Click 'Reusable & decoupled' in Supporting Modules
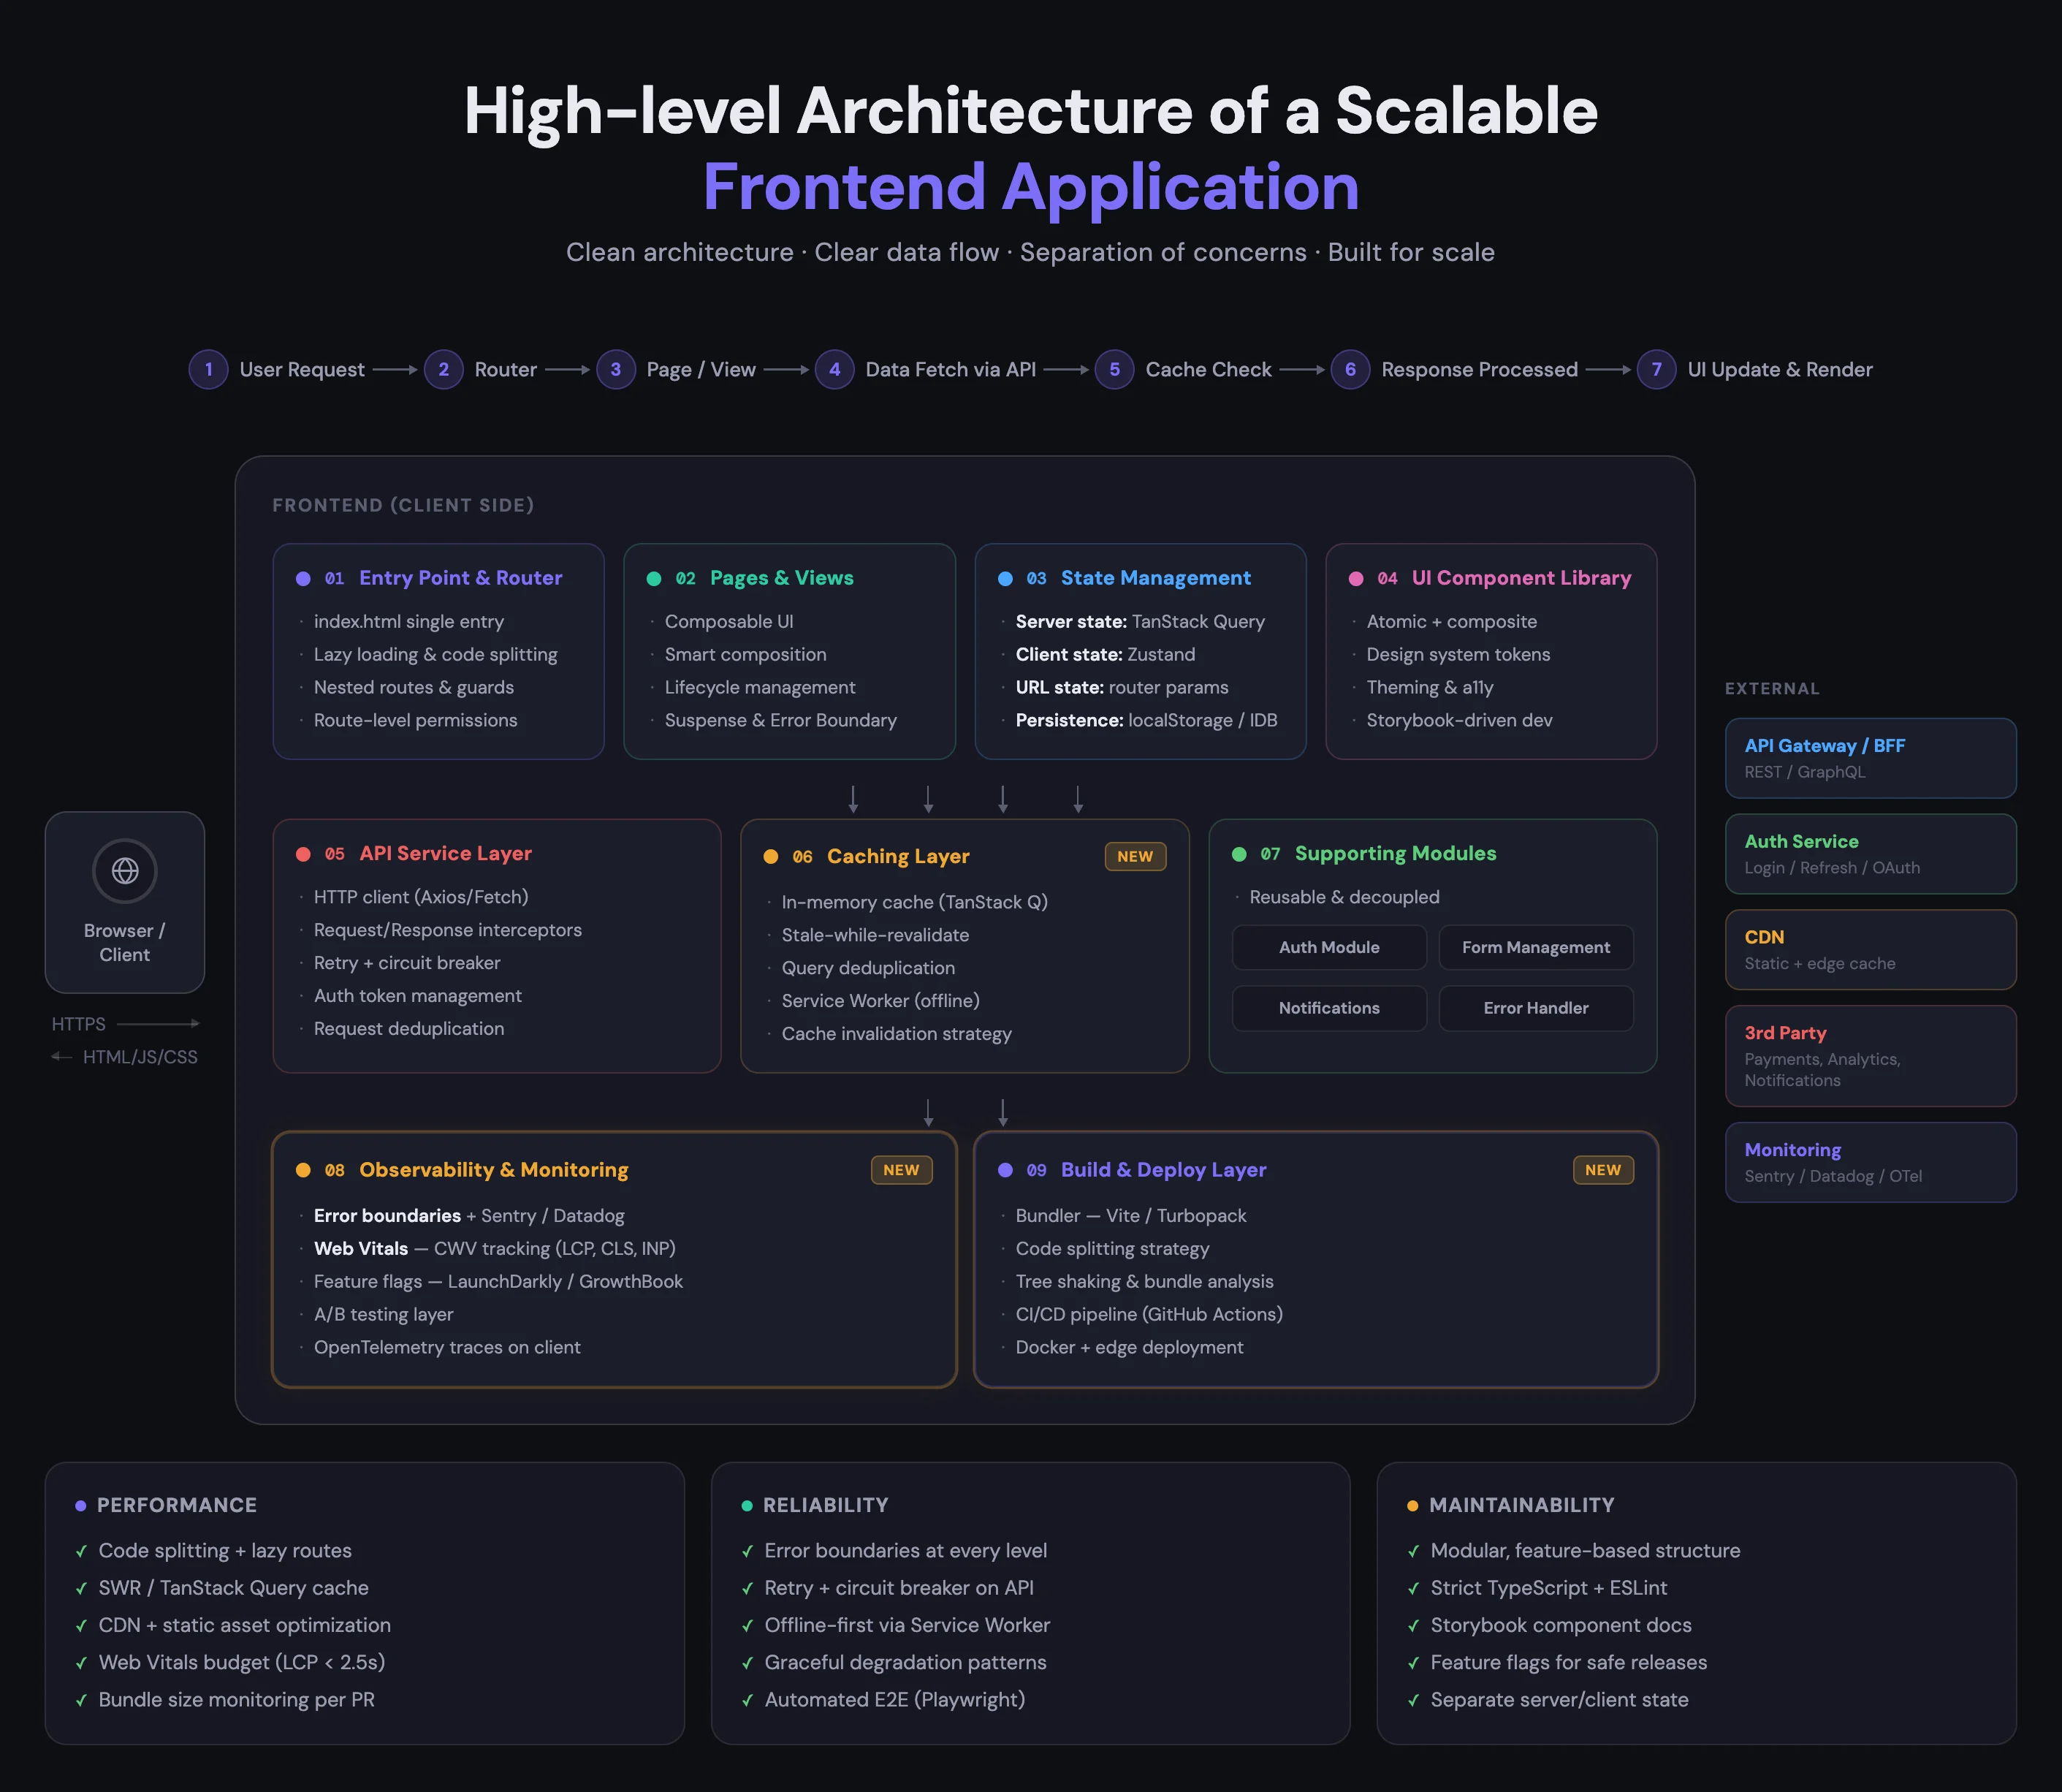Screen dimensions: 2062x1792 point(1344,897)
